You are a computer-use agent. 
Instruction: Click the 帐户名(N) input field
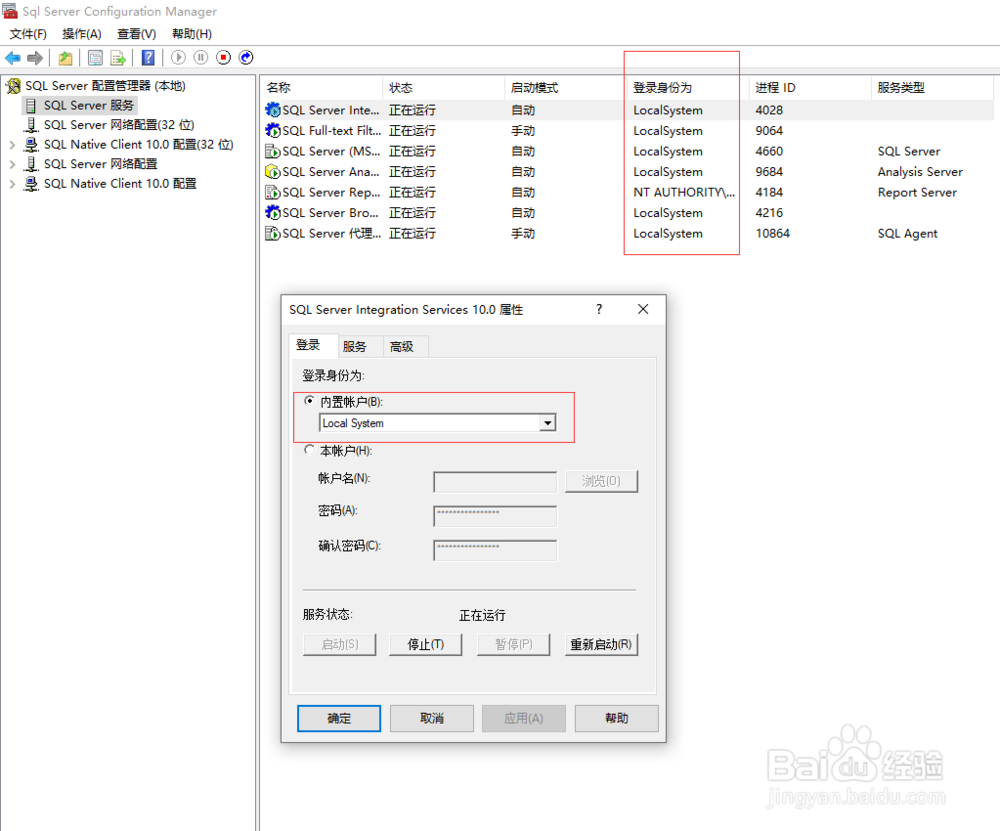(495, 482)
